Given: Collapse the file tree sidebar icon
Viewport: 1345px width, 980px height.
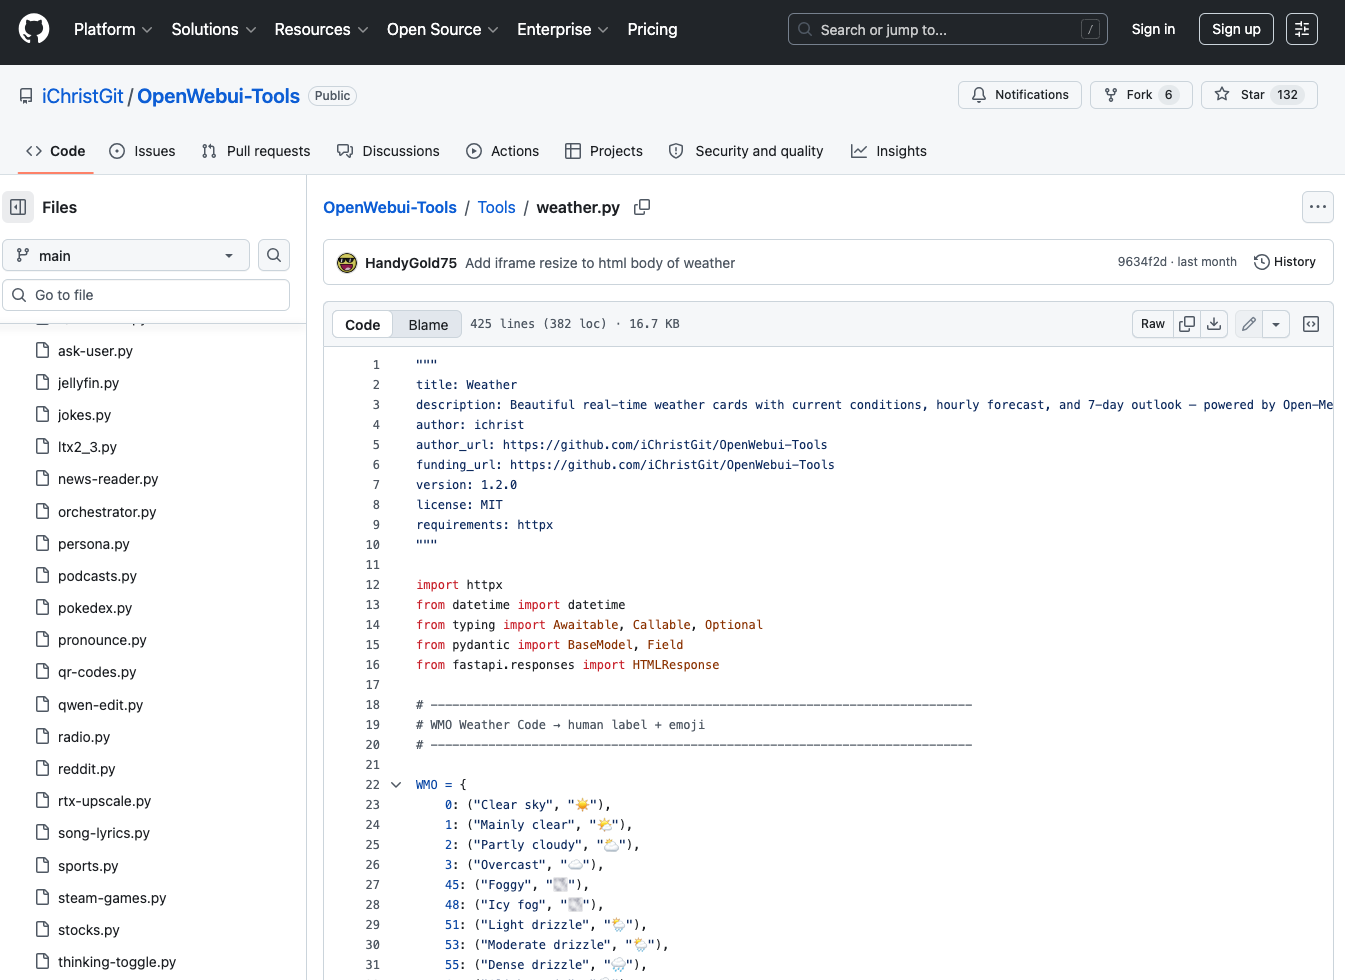Looking at the screenshot, I should [18, 207].
